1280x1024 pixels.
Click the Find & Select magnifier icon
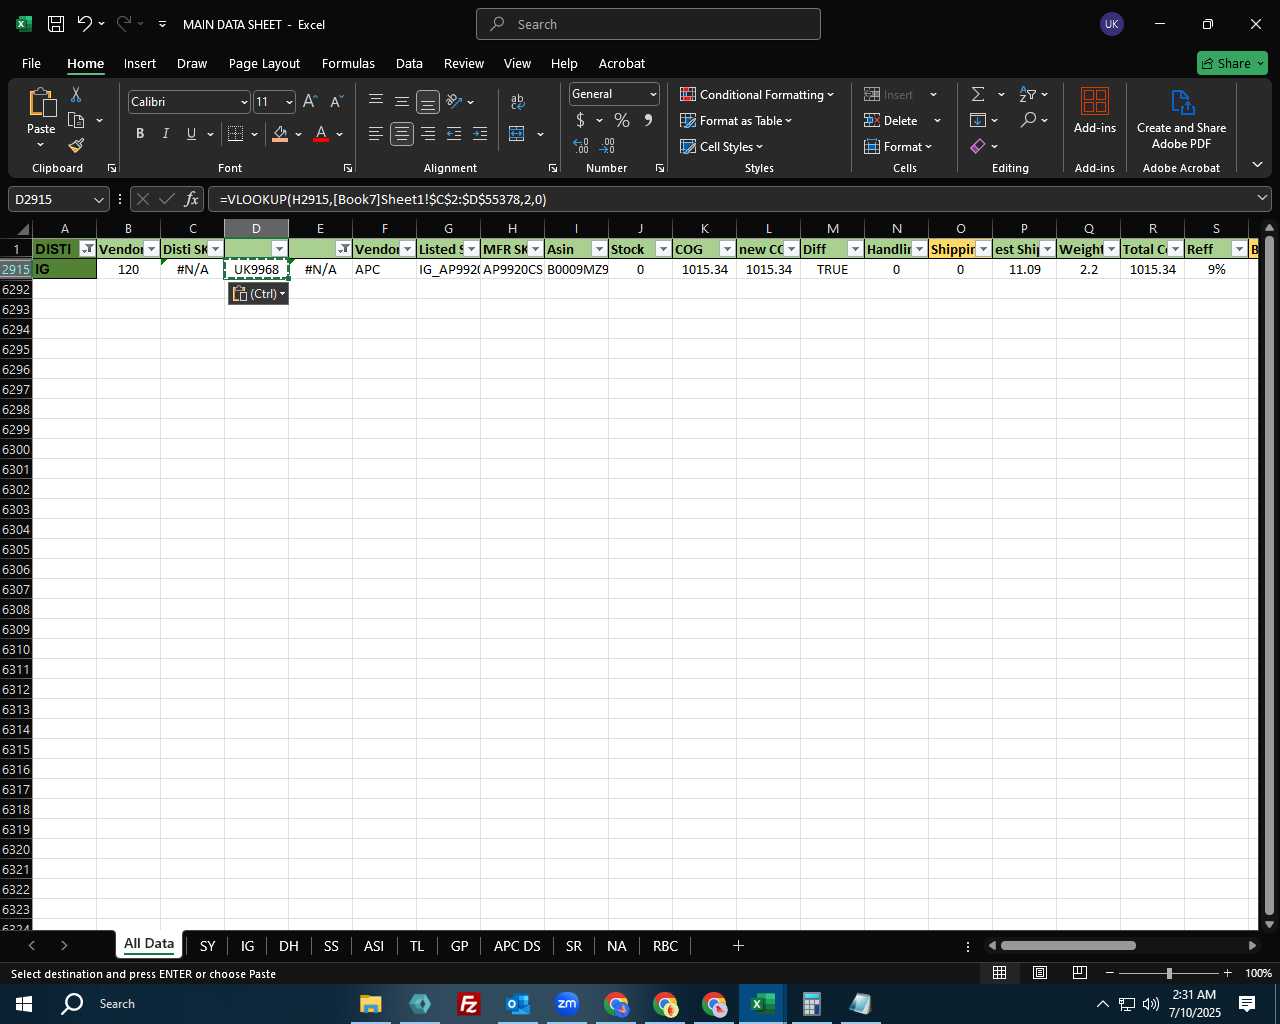1028,120
